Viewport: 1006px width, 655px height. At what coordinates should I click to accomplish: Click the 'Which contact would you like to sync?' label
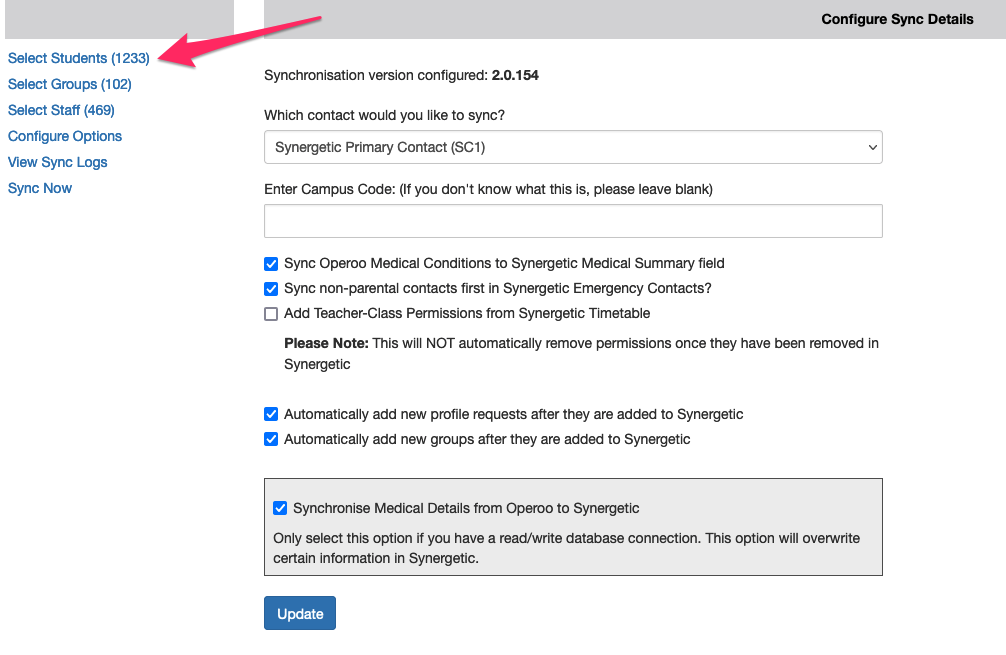[384, 115]
